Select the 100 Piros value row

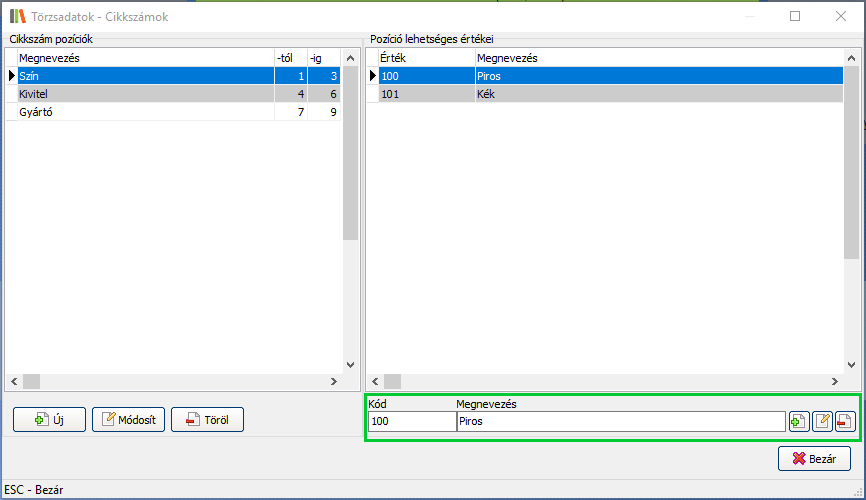pyautogui.click(x=610, y=76)
